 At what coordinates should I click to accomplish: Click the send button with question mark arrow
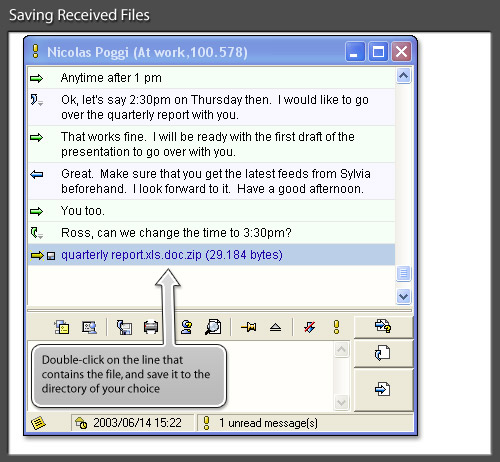pos(383,327)
